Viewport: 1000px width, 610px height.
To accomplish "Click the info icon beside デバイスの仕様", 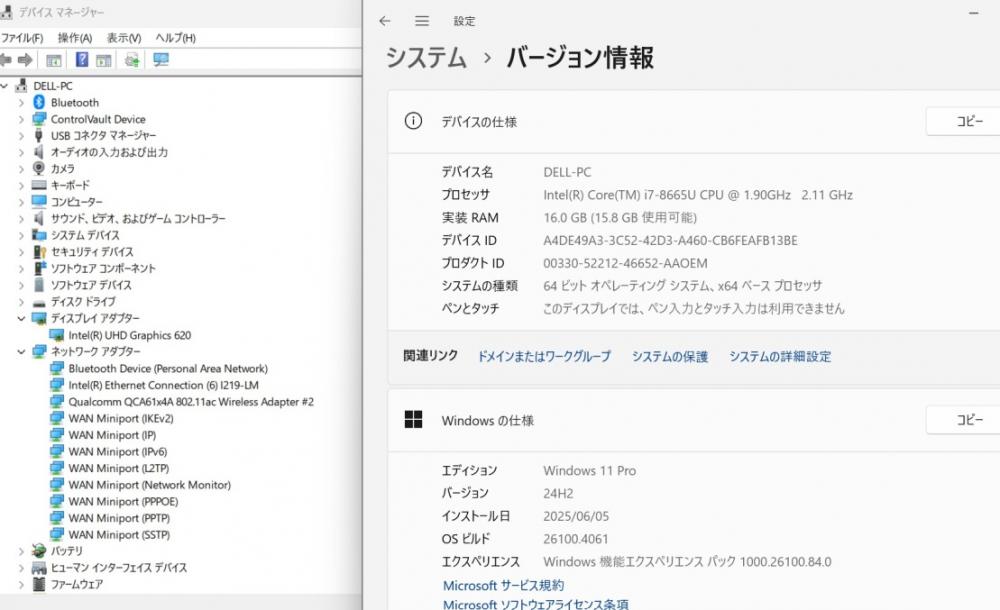I will click(413, 121).
